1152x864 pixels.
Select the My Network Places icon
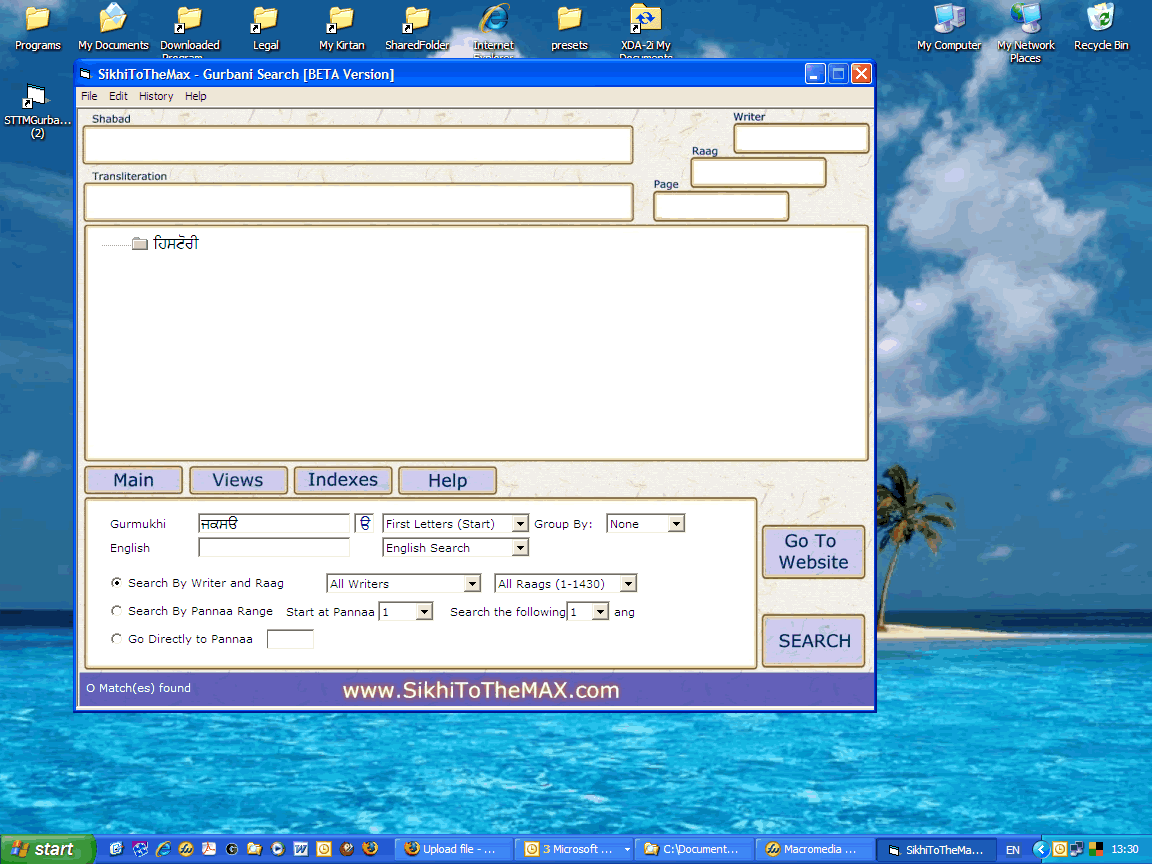pyautogui.click(x=1025, y=33)
